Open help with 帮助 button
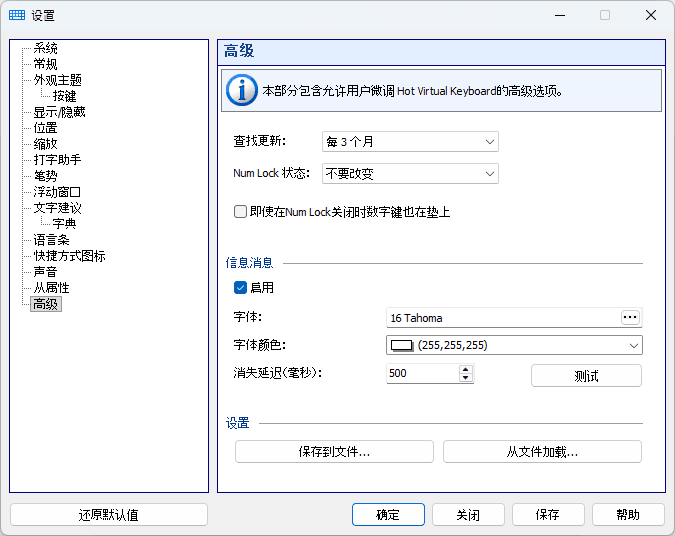Screen dimensions: 675x536 point(628,515)
